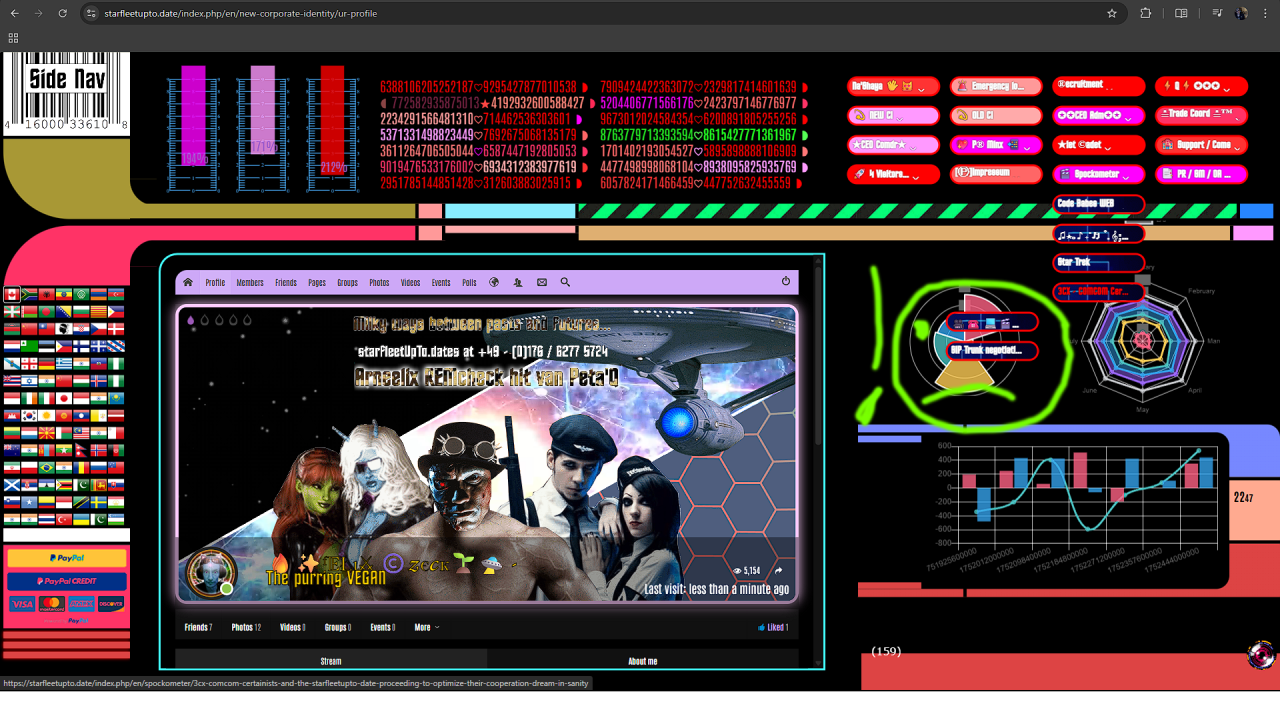Viewport: 1280px width, 720px height.
Task: Click the PayPal payment button
Action: pyautogui.click(x=67, y=558)
